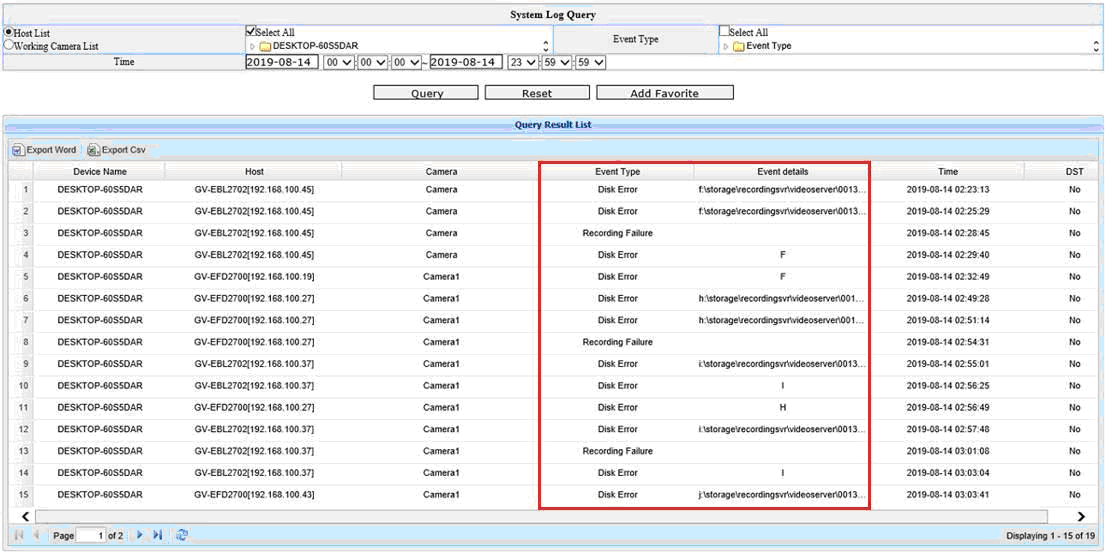Image resolution: width=1106 pixels, height=553 pixels.
Task: Click time 2019-08-14 02:56:25
Action: pyautogui.click(x=948, y=386)
